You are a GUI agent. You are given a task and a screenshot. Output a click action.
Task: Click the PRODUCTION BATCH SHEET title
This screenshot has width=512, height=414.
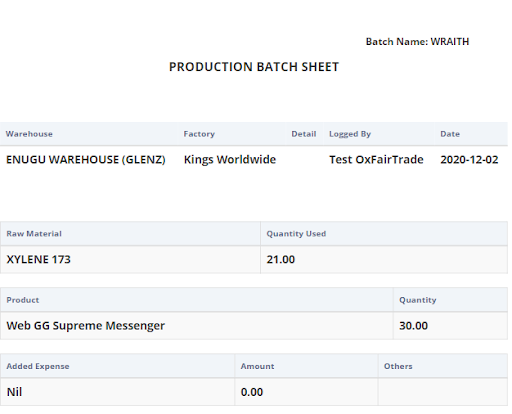click(254, 67)
